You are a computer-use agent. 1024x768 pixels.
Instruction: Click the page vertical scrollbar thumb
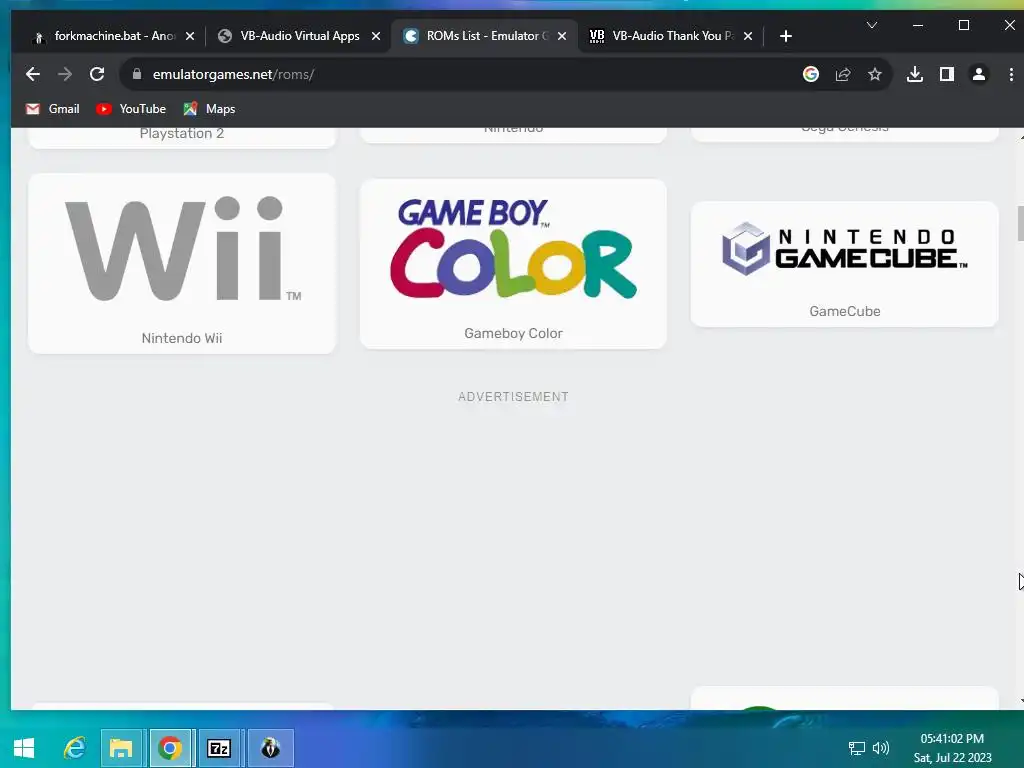[1020, 223]
